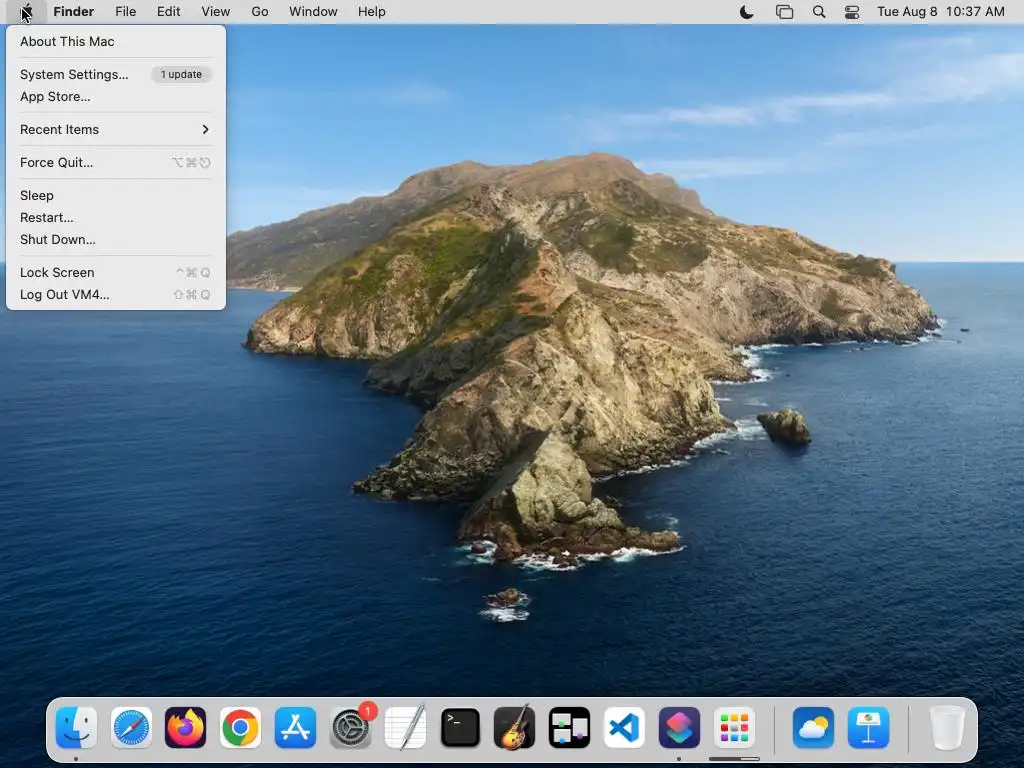Open Control Center in menu bar
1024x768 pixels.
coord(852,12)
